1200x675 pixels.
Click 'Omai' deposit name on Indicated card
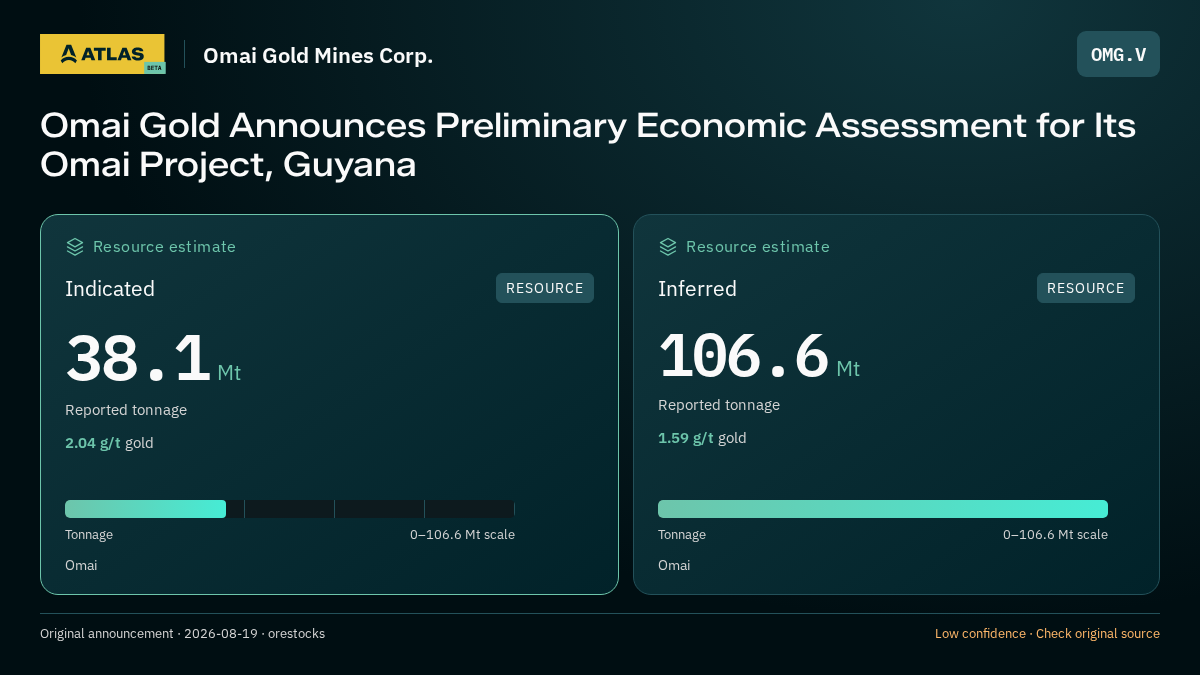[x=81, y=565]
